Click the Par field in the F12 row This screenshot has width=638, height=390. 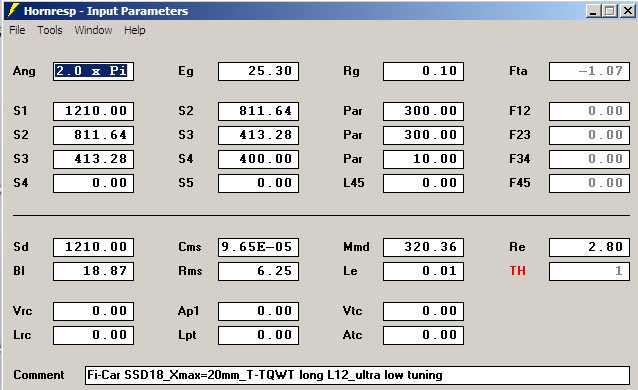click(423, 111)
